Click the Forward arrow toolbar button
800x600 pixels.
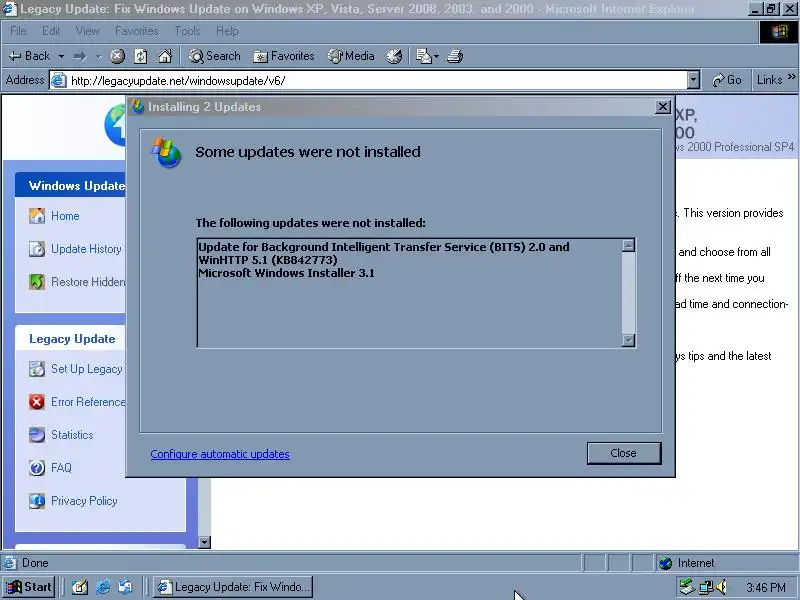(80, 56)
